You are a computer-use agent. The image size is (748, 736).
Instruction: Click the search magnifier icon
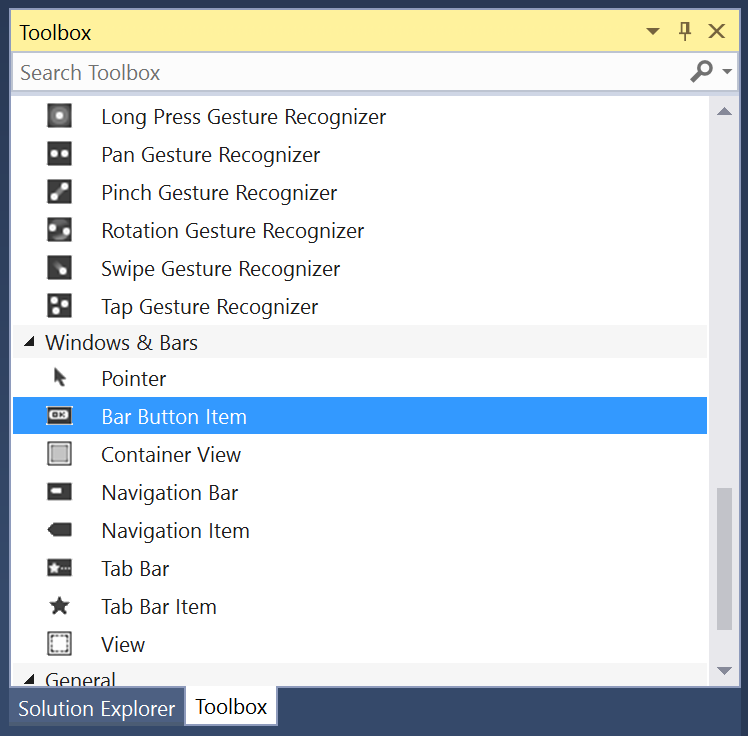pyautogui.click(x=701, y=72)
